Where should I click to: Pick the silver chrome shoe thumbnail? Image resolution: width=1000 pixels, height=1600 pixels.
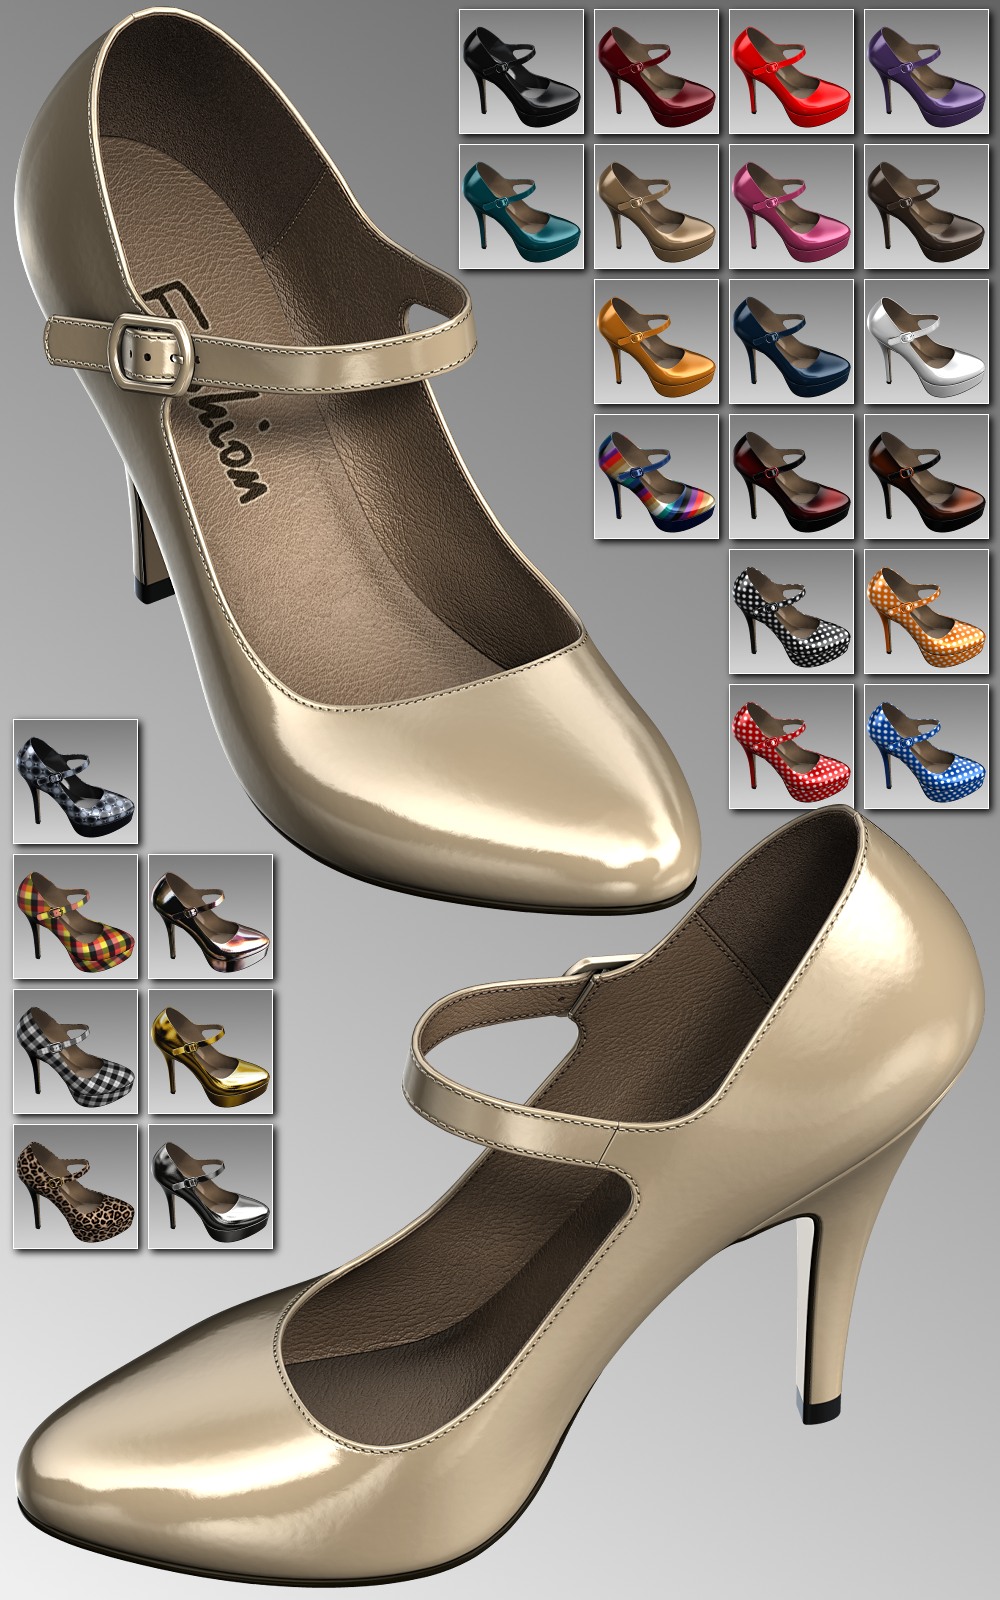coord(211,1186)
